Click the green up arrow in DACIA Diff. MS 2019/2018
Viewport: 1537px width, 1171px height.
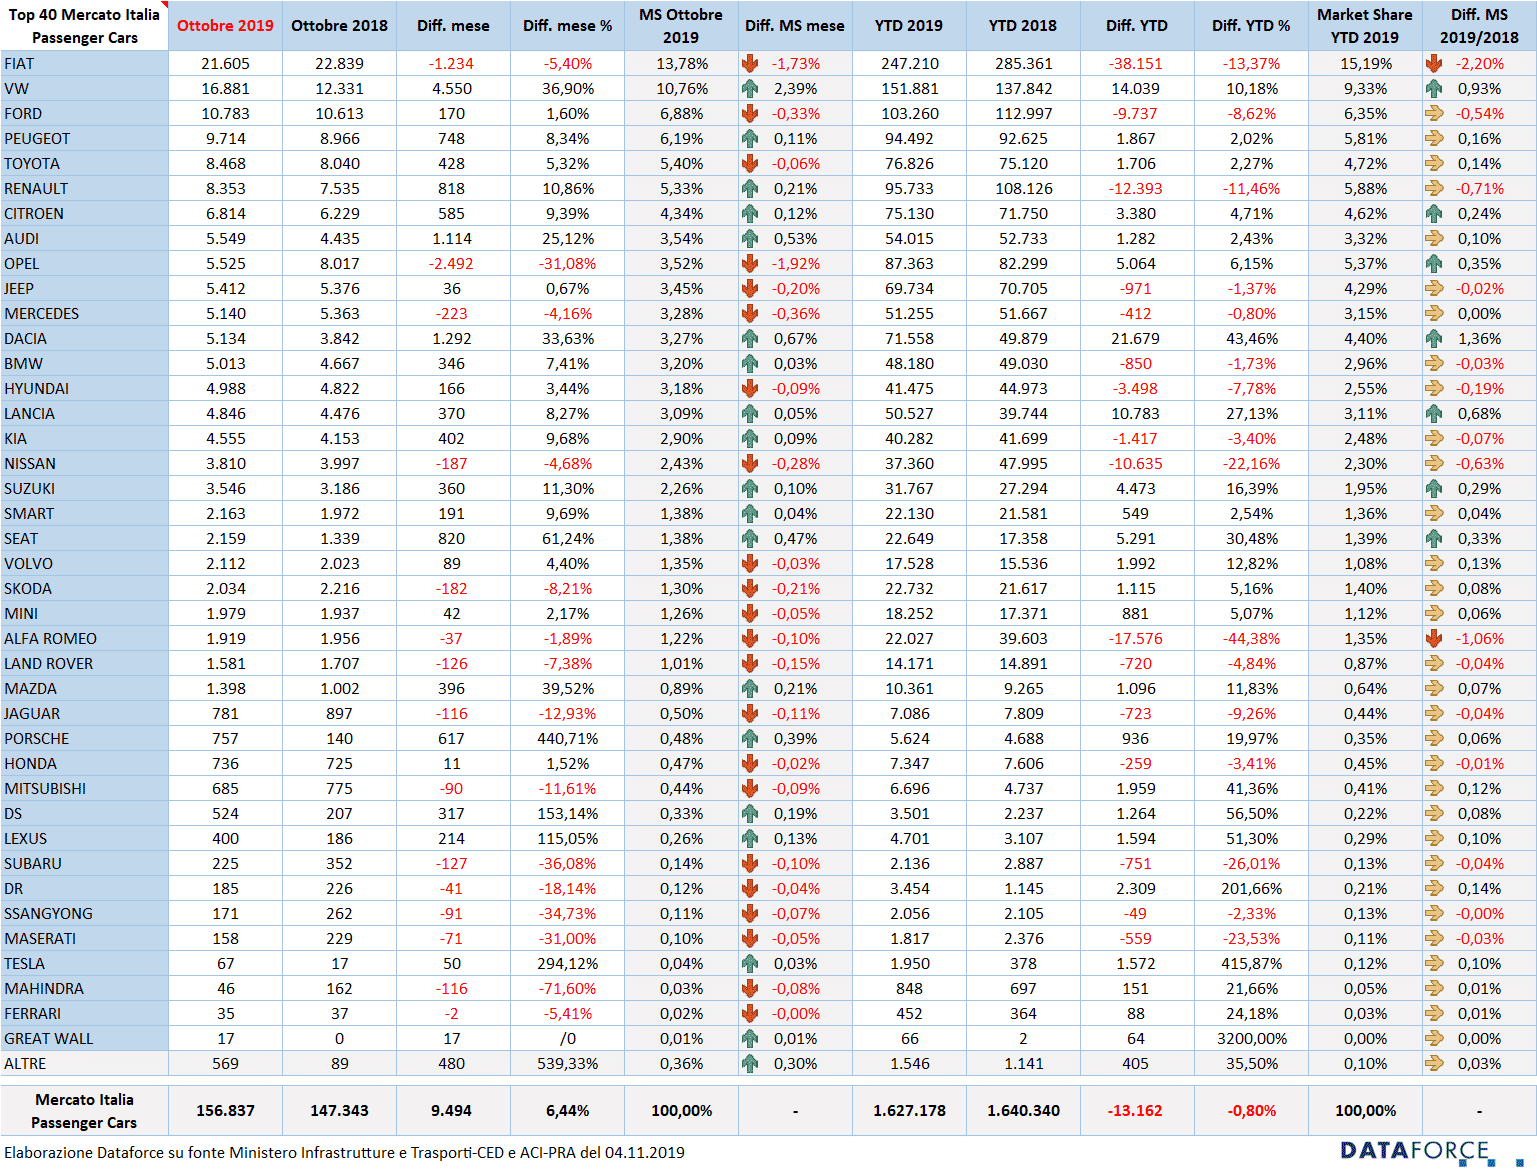coord(1434,338)
